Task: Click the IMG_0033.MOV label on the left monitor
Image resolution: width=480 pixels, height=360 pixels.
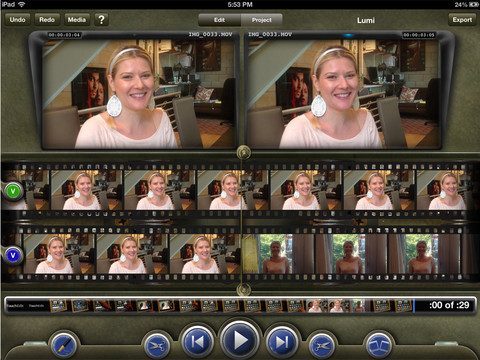Action: point(210,34)
